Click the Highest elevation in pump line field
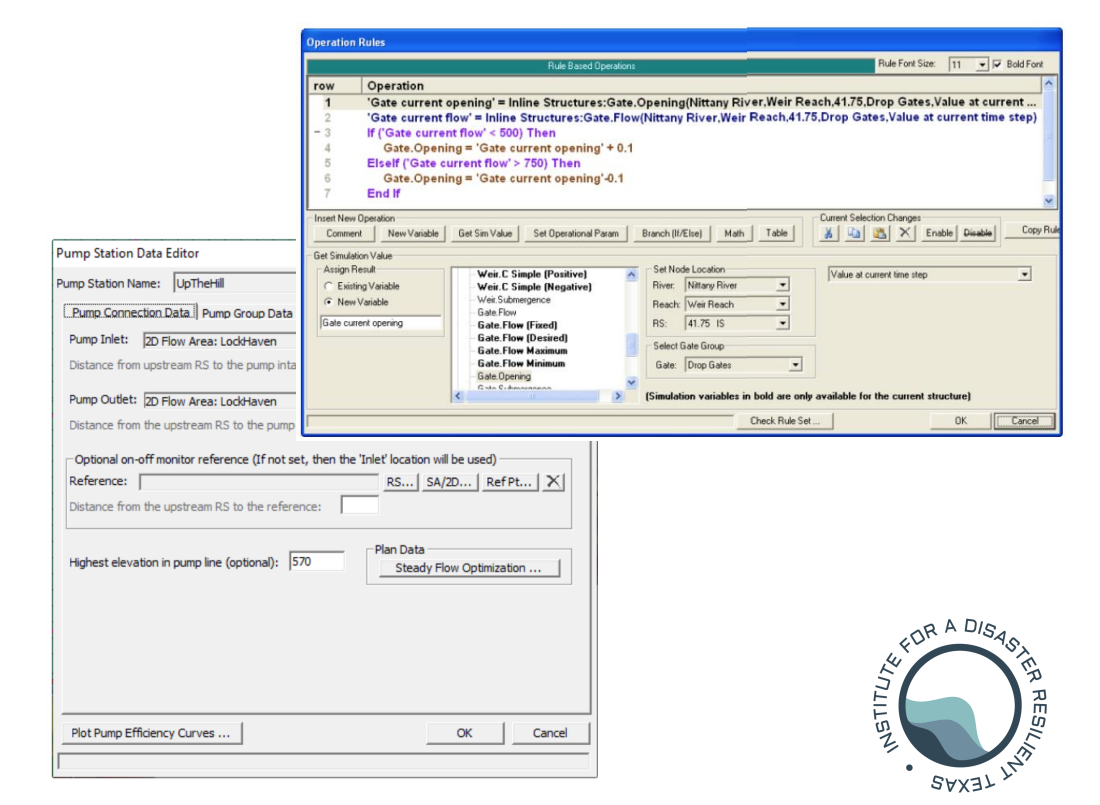Viewport: 1100px width, 805px height. coord(316,561)
